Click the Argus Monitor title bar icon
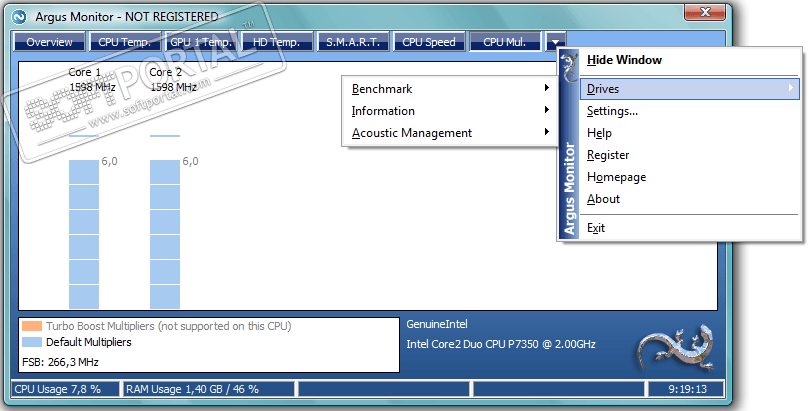809x411 pixels. click(x=19, y=17)
